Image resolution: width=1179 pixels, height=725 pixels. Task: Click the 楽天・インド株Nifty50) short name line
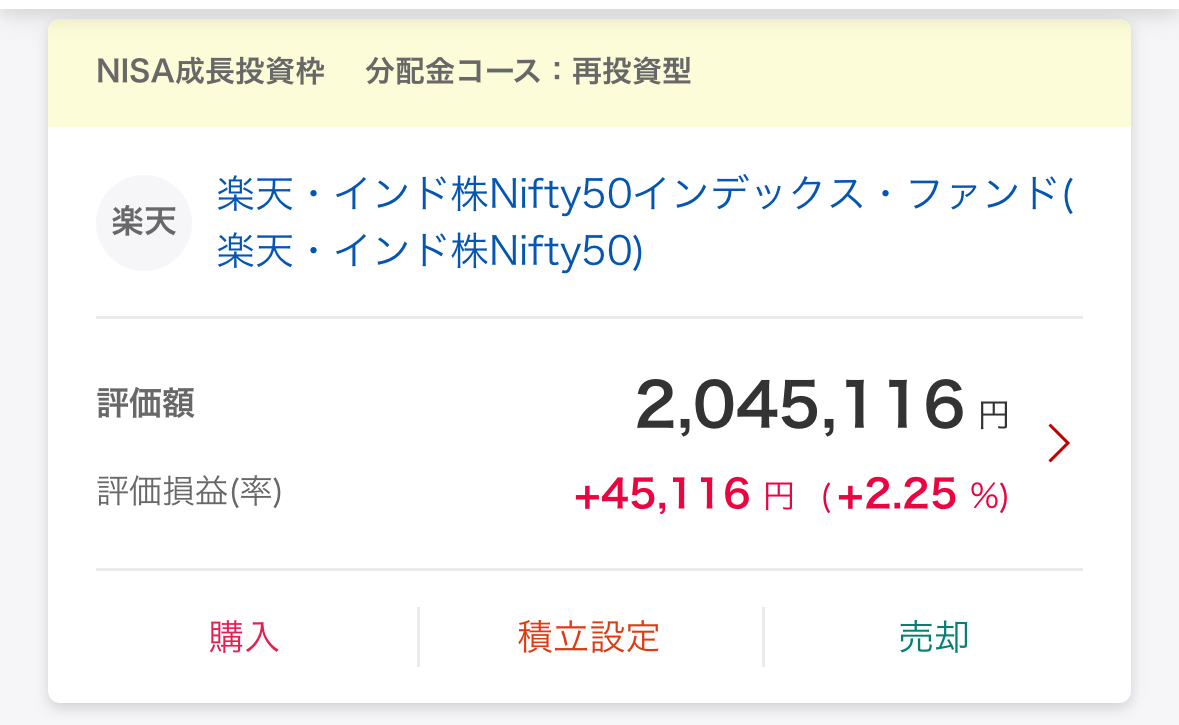430,252
